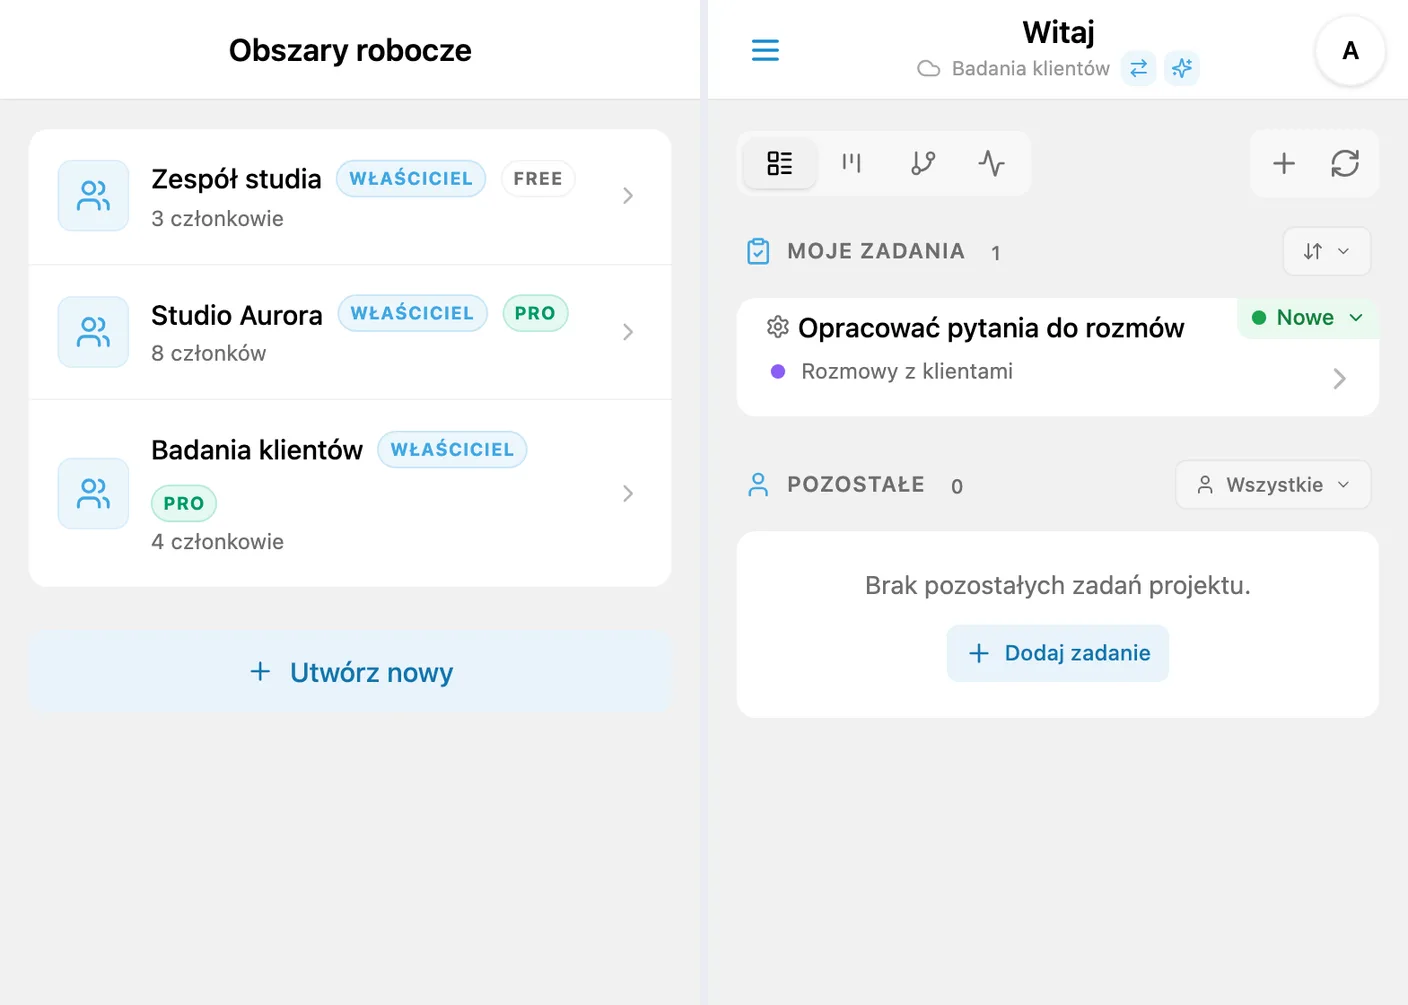This screenshot has width=1408, height=1005.
Task: Click the Badania klientów row chevron
Action: [628, 493]
